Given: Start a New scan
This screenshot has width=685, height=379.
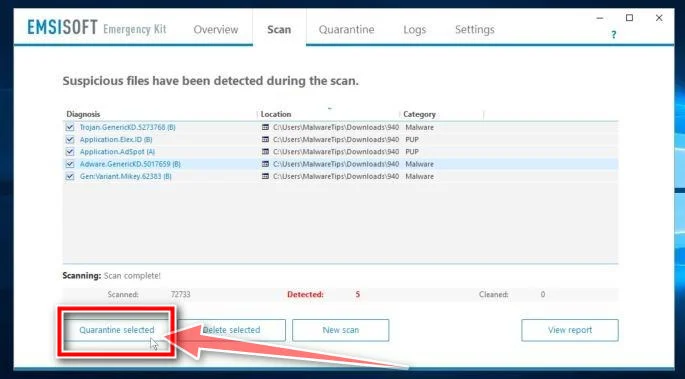Looking at the screenshot, I should [341, 330].
